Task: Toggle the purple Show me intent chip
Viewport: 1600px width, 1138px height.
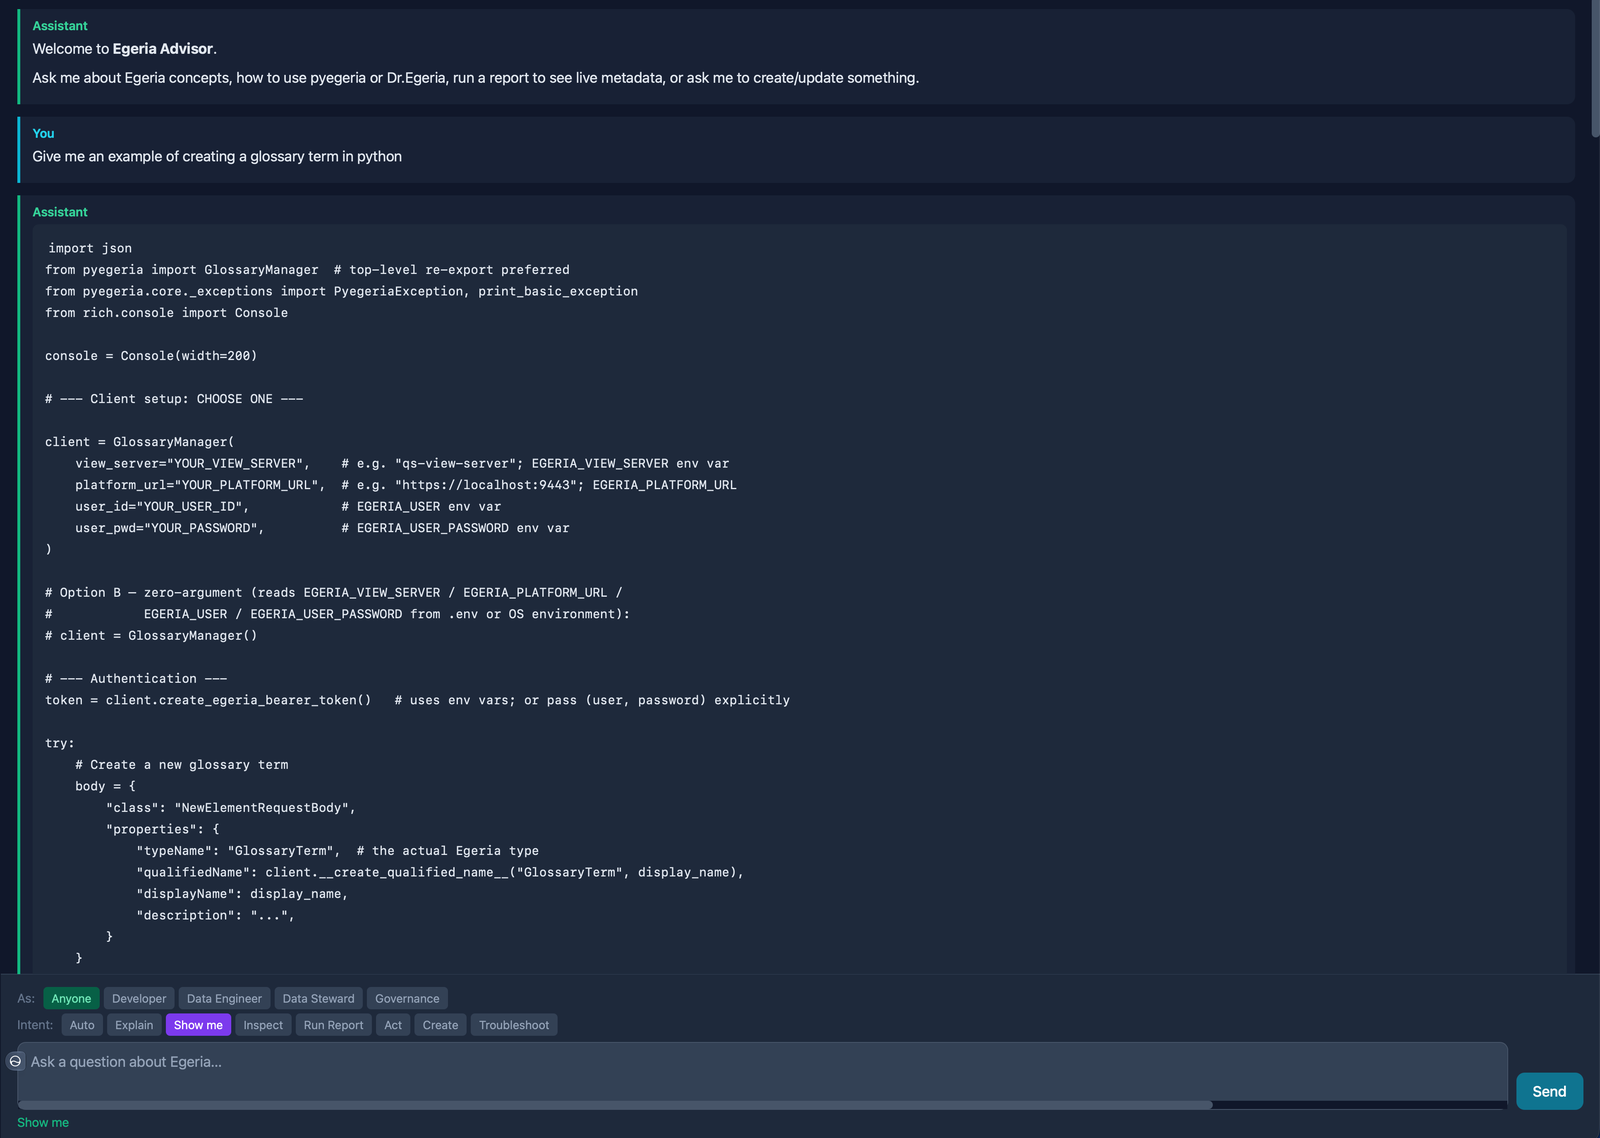Action: [198, 1025]
